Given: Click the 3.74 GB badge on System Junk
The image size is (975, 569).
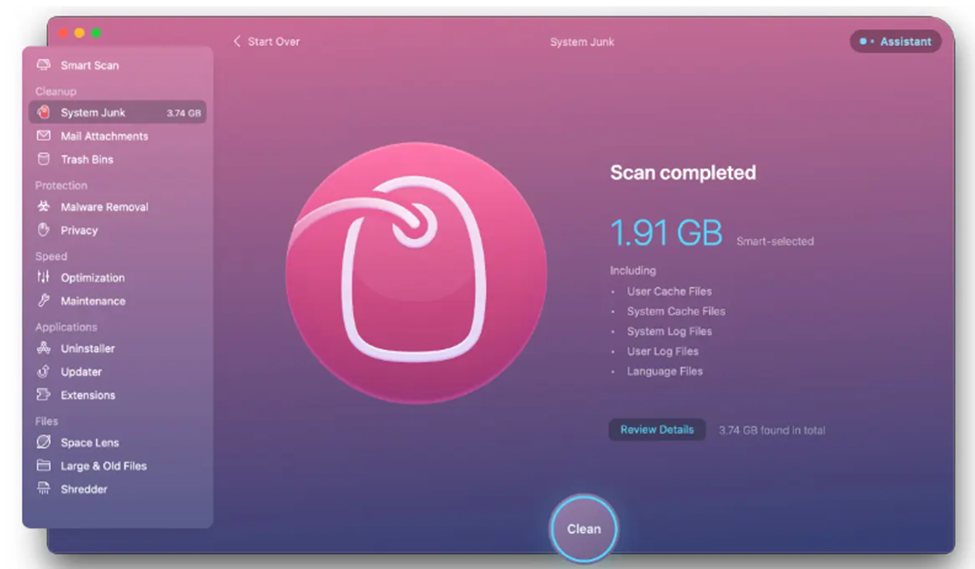Looking at the screenshot, I should pos(183,113).
